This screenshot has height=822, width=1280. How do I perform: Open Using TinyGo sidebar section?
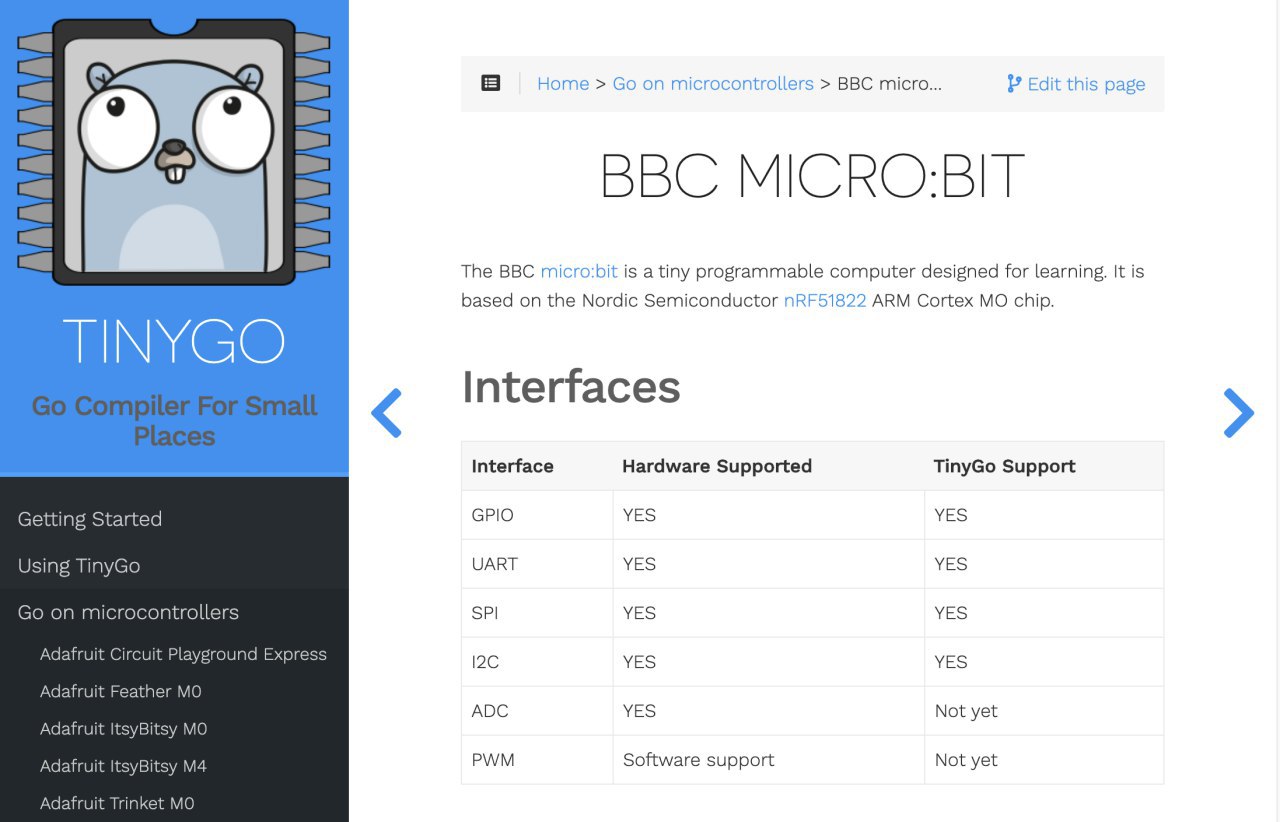[x=79, y=566]
